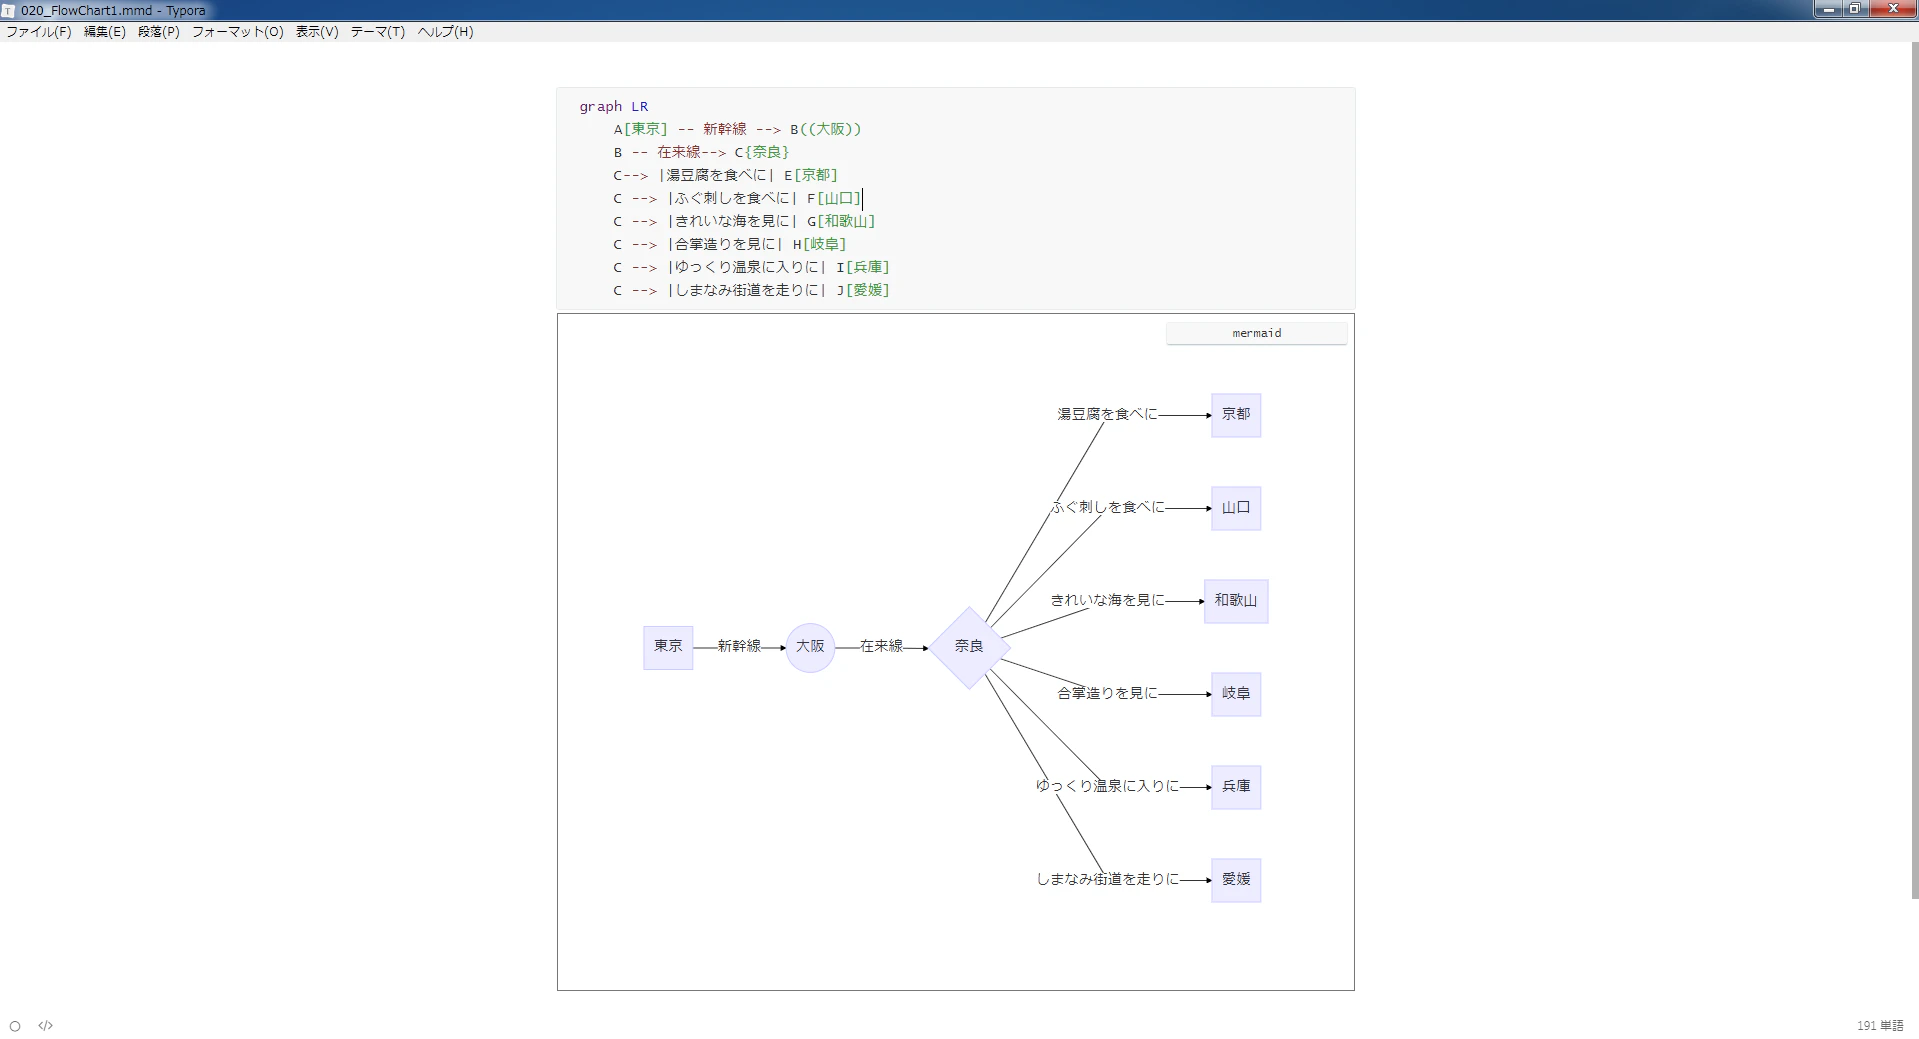Click the 大阪 circle node
This screenshot has height=1039, width=1919.
[810, 647]
